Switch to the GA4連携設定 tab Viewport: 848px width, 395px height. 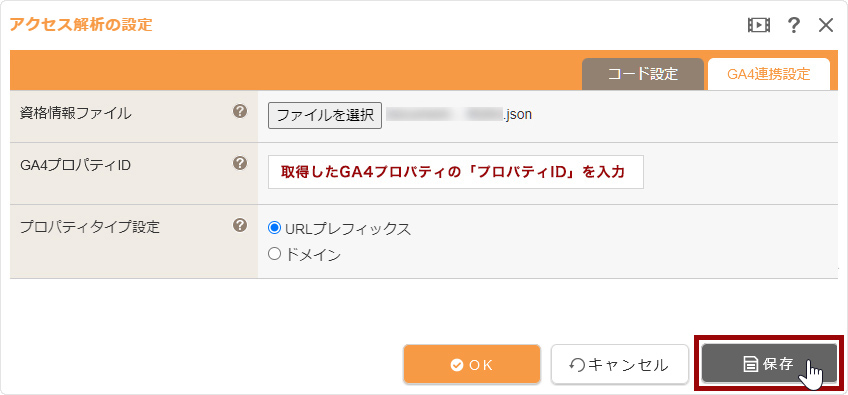pos(768,74)
